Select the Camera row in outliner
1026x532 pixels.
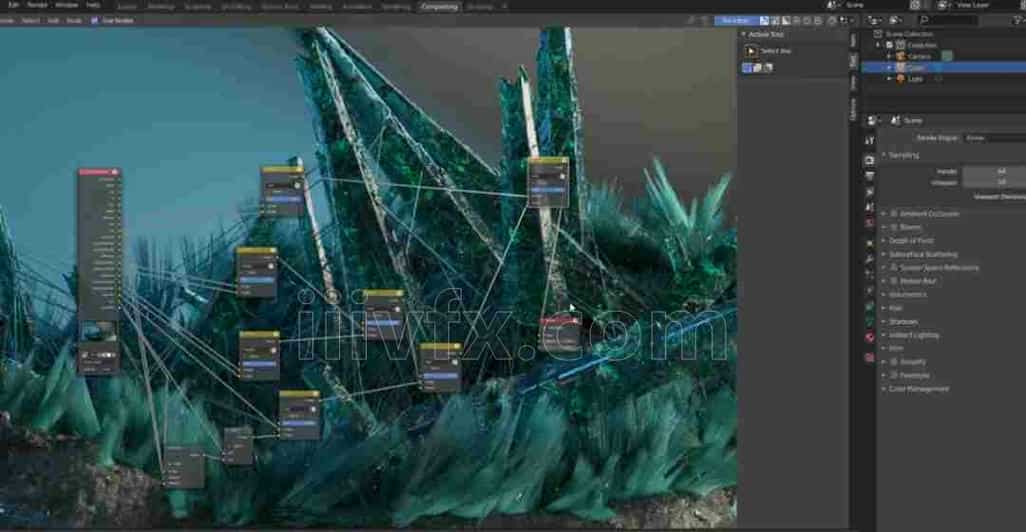[x=944, y=56]
